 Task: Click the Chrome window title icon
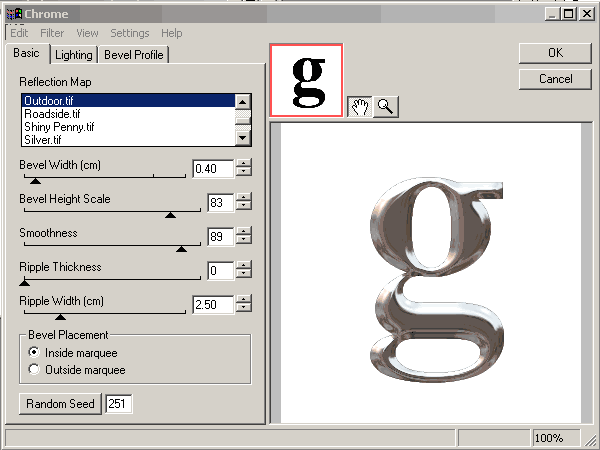pos(13,14)
